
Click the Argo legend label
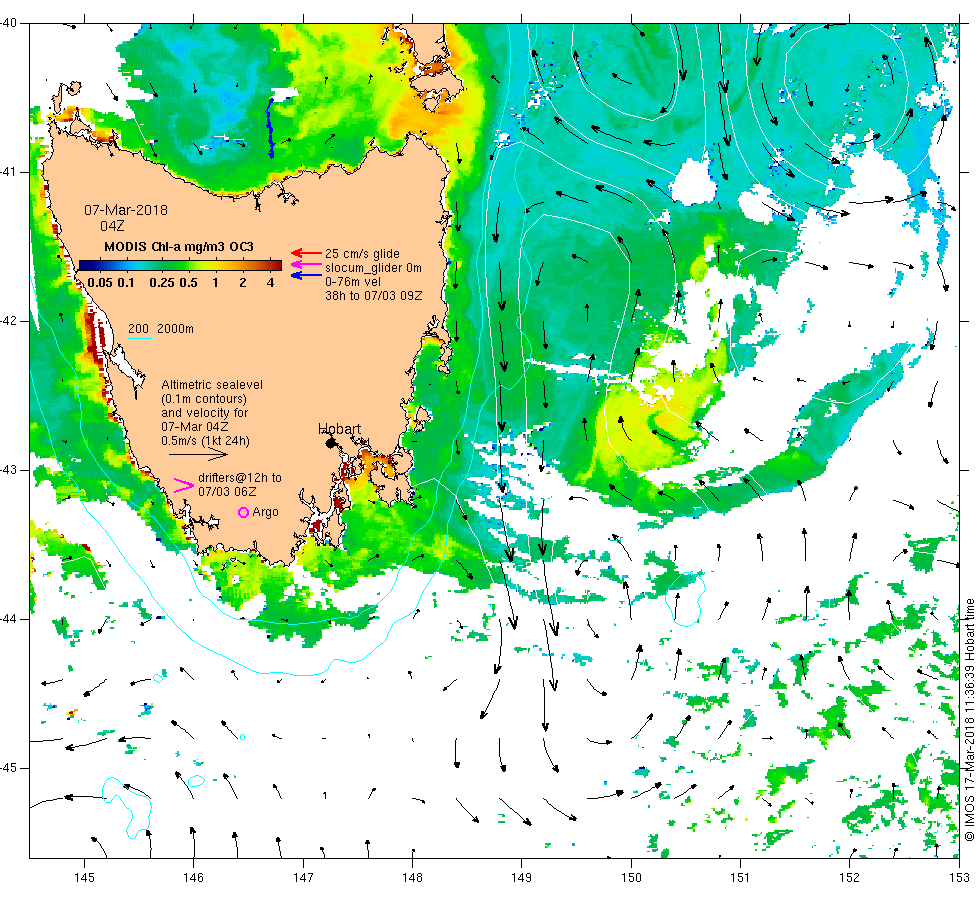point(266,512)
